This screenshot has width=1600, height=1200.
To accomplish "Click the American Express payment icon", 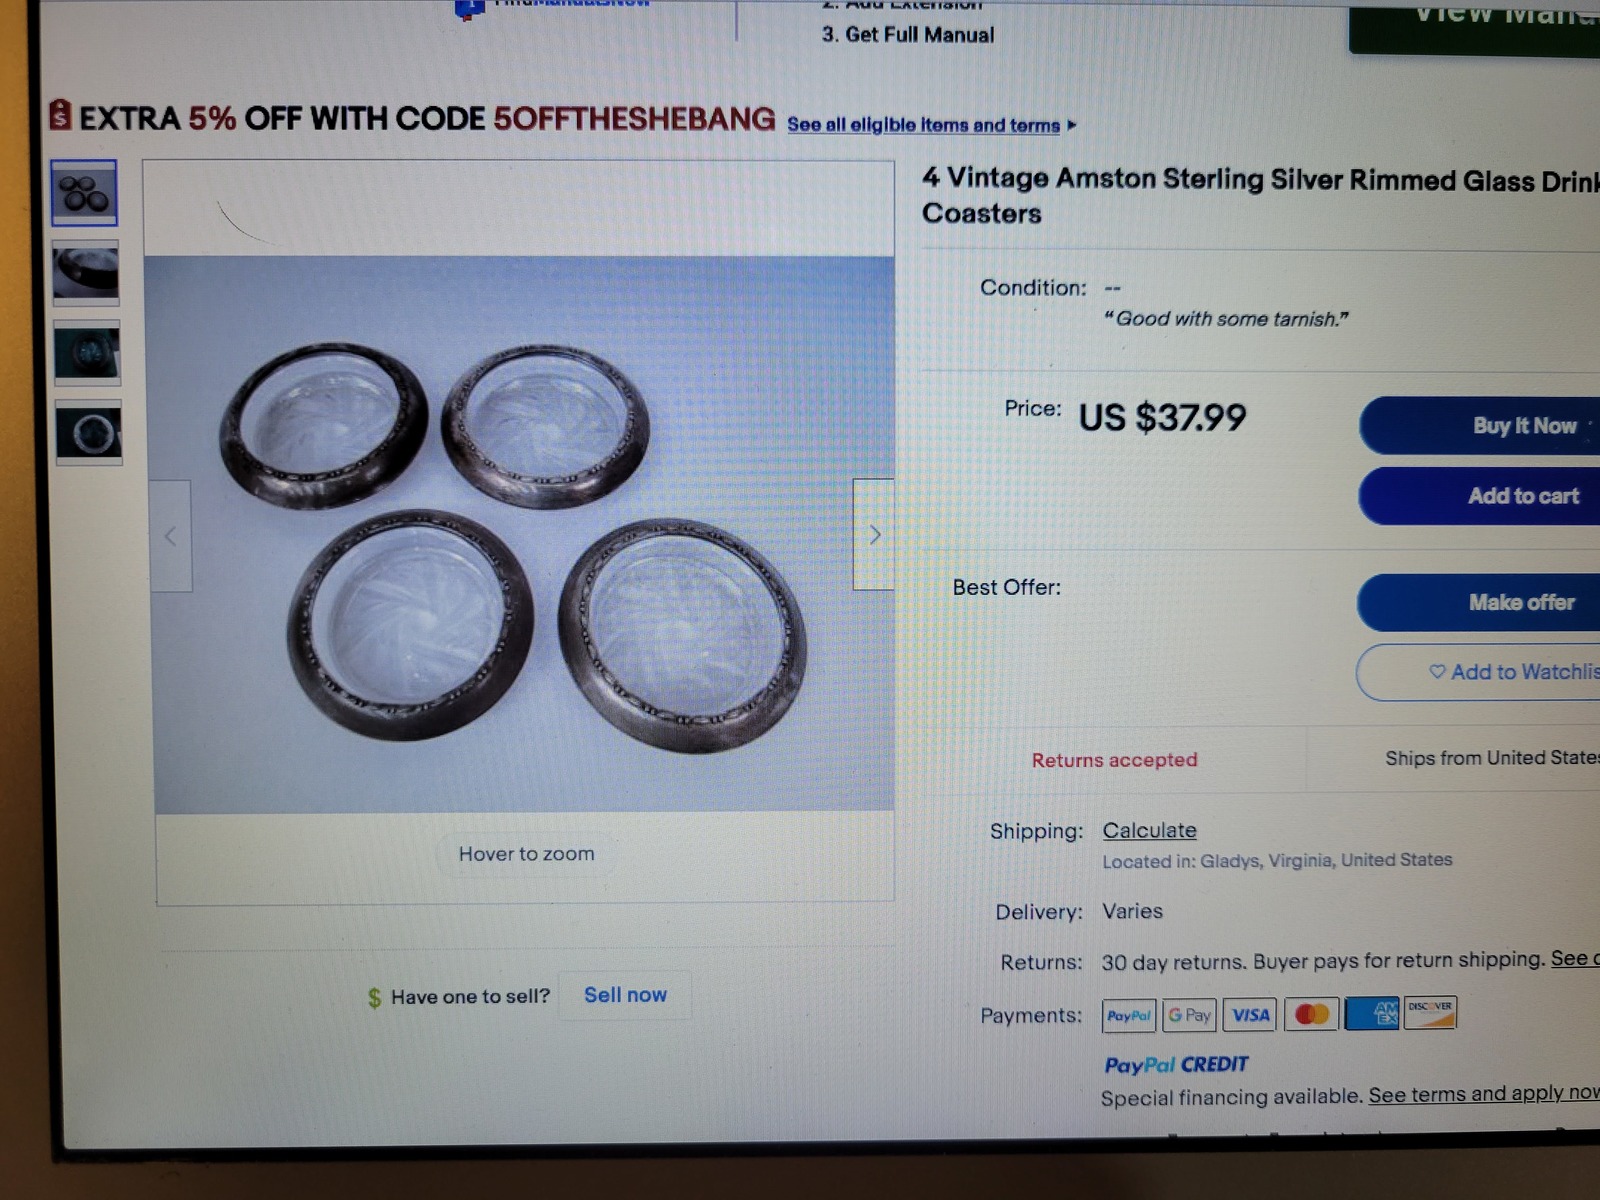I will click(1372, 1013).
